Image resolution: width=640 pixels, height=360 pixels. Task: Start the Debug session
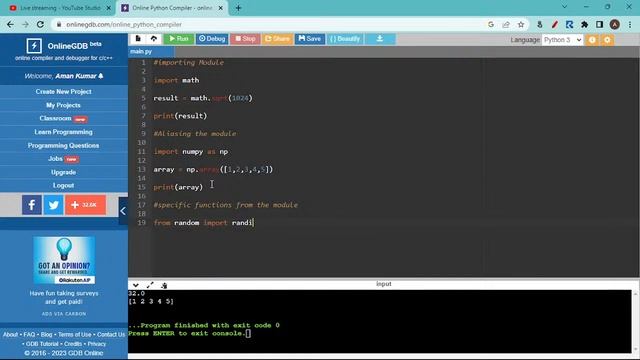click(x=212, y=39)
